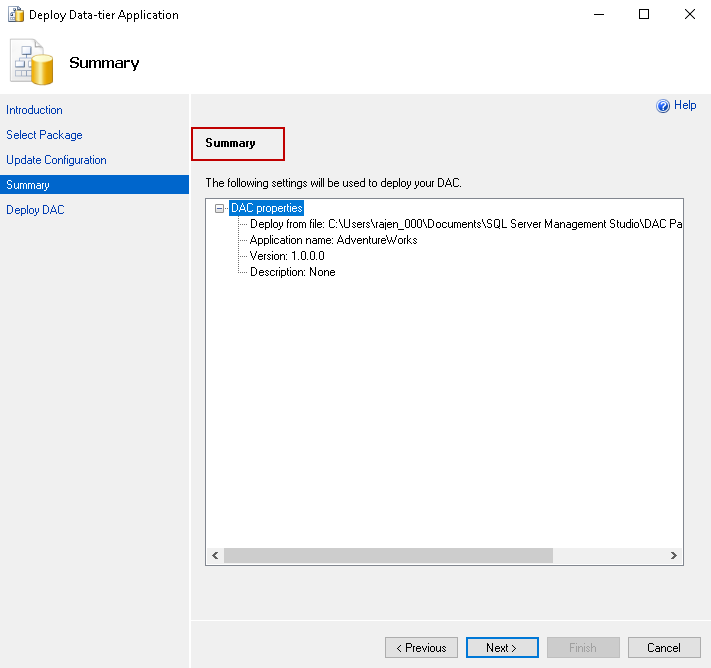The image size is (711, 668).
Task: Open the Update Configuration step
Action: [56, 160]
